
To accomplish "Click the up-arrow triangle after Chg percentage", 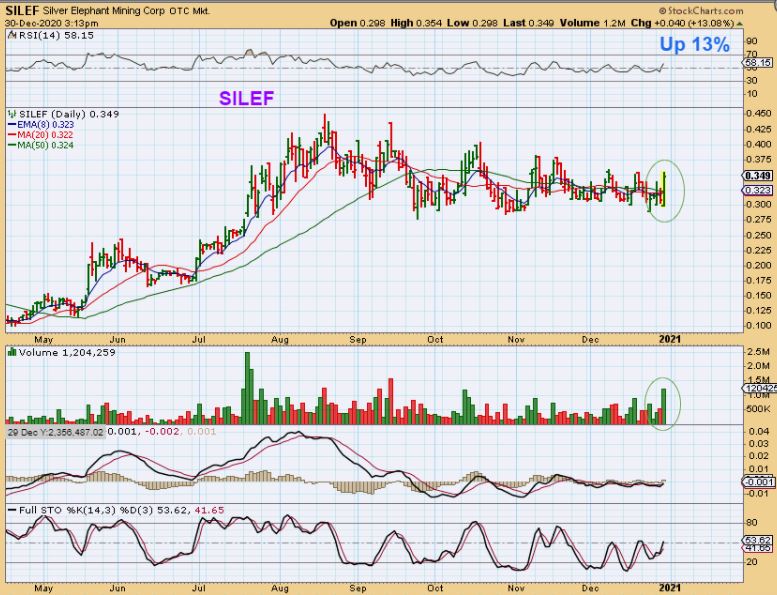I will click(740, 23).
